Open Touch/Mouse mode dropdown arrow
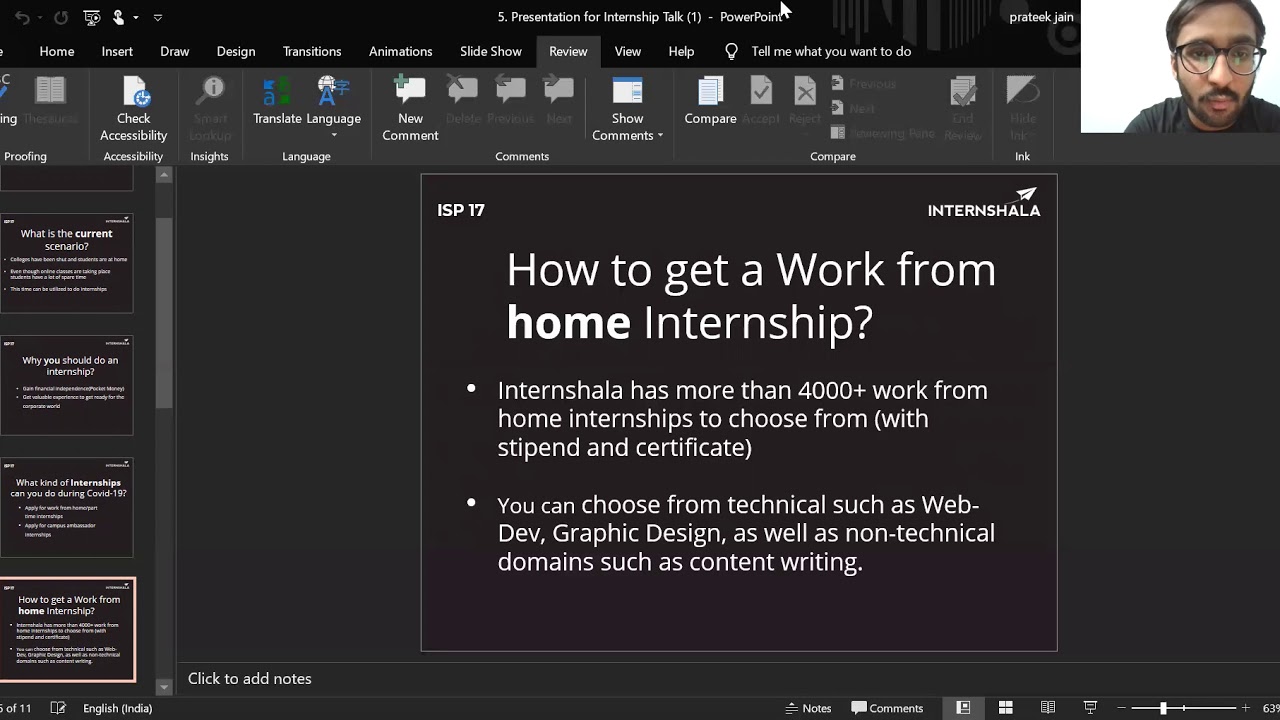The height and width of the screenshot is (720, 1280). (136, 17)
